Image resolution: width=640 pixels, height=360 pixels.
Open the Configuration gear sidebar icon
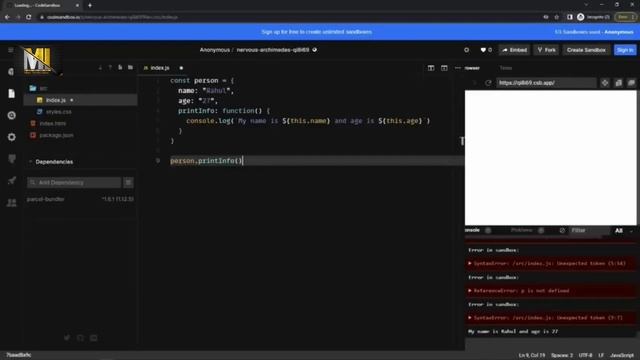[x=11, y=137]
